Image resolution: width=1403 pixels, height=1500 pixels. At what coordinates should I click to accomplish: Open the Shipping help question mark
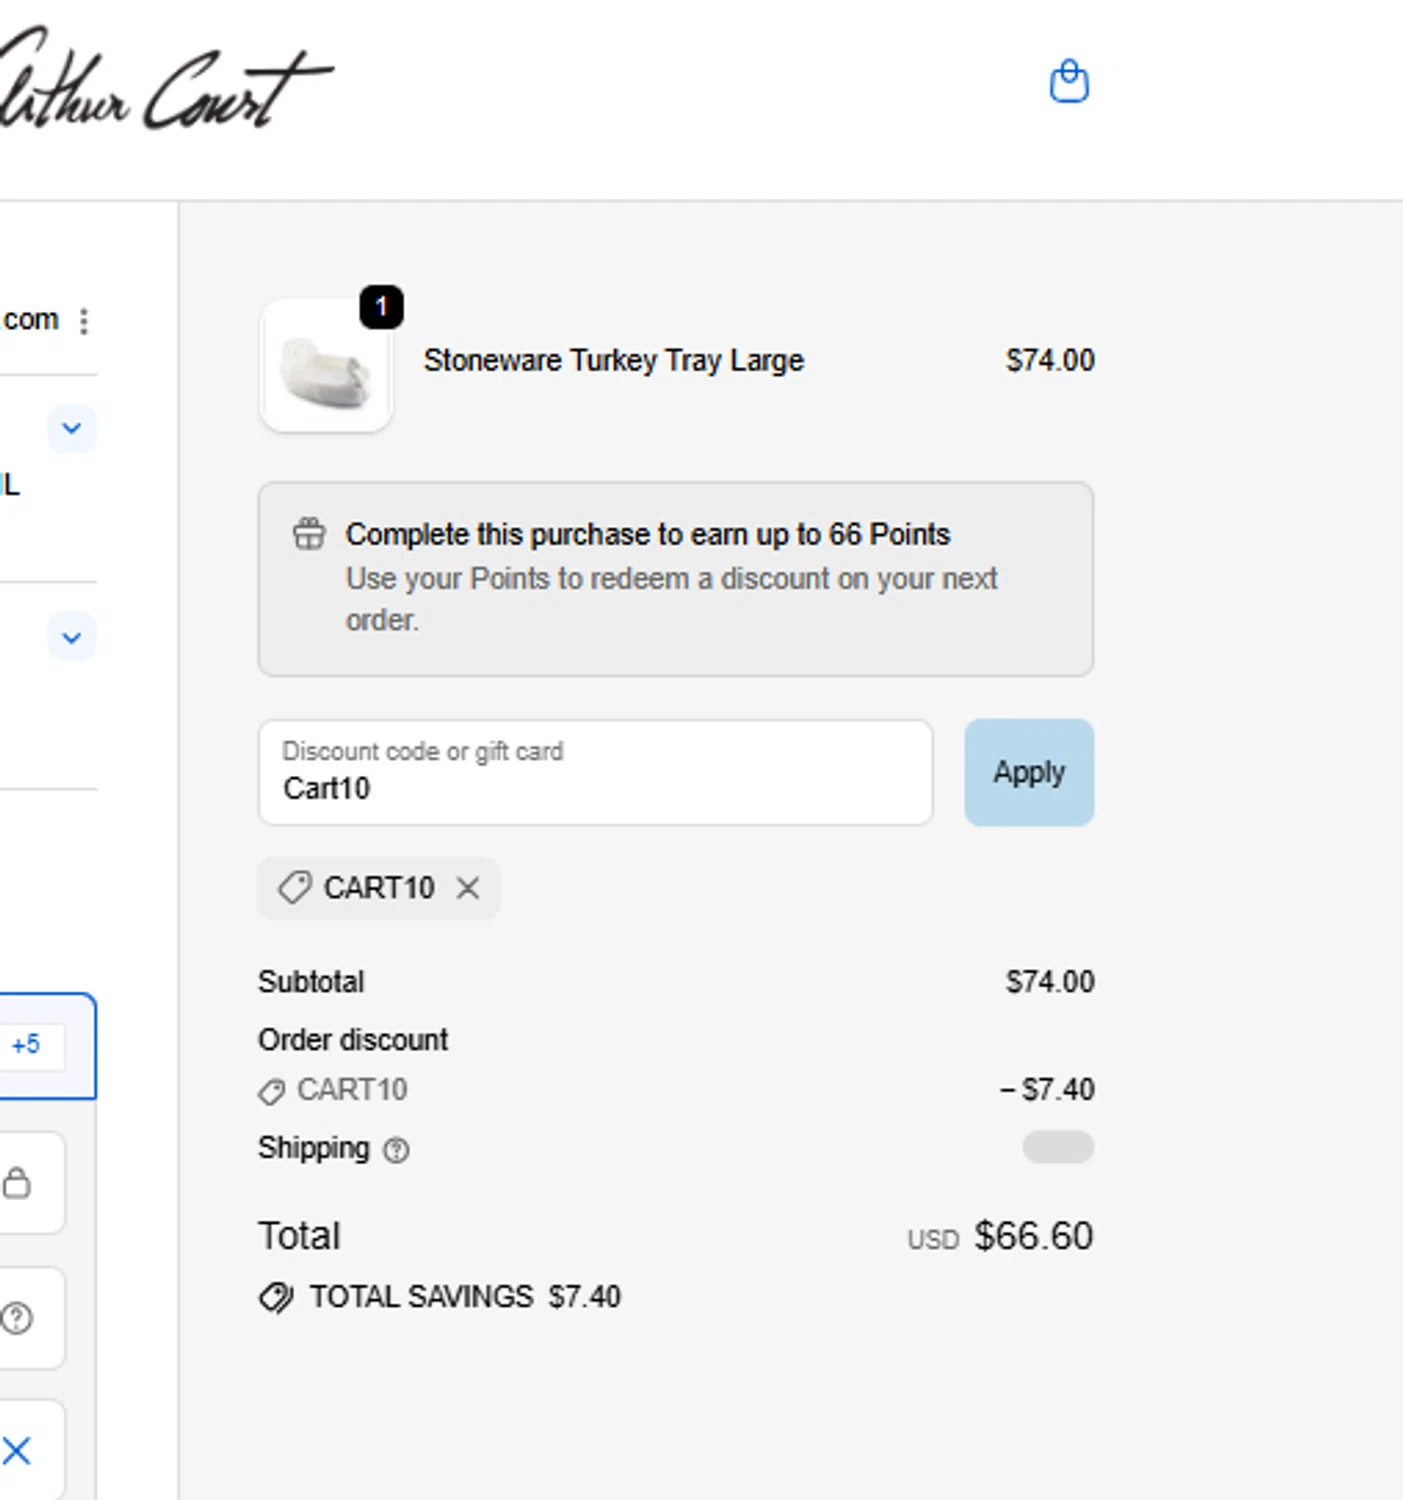point(397,1150)
